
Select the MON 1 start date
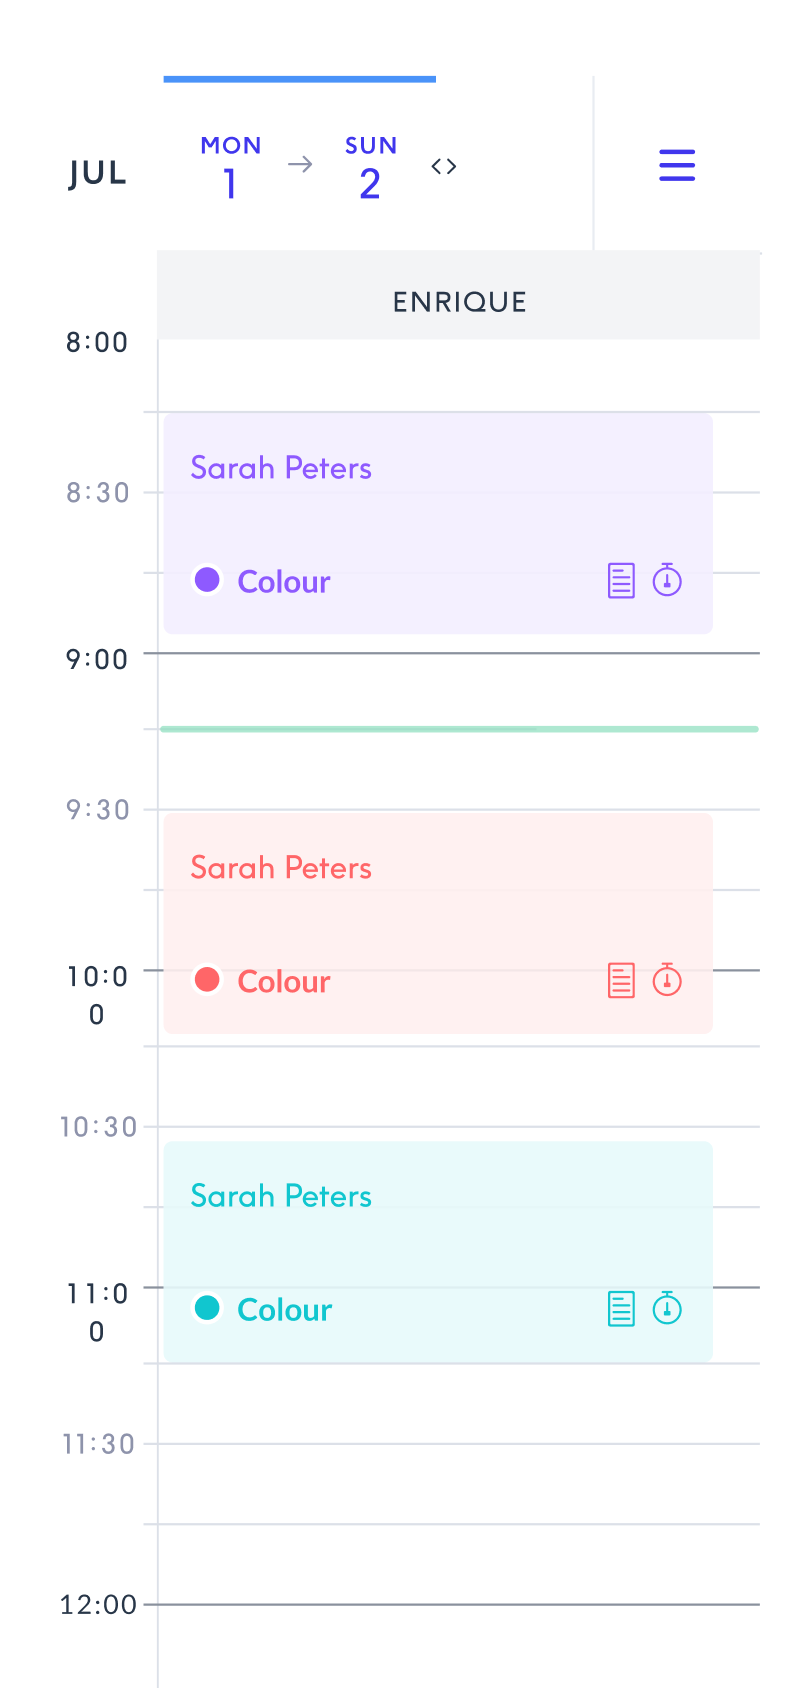(231, 168)
